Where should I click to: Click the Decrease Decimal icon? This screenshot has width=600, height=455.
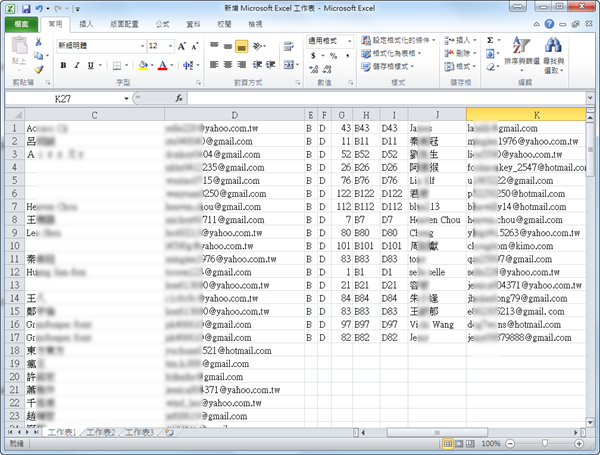(327, 69)
